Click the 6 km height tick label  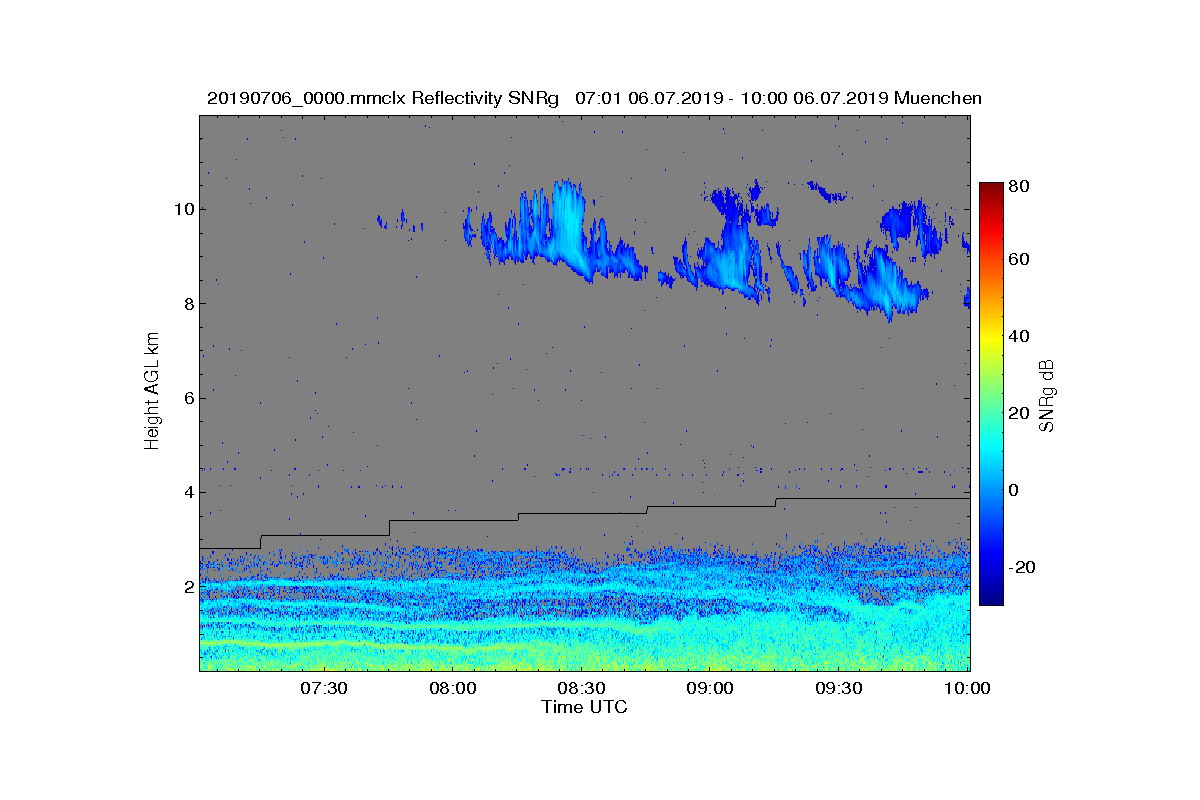point(187,398)
